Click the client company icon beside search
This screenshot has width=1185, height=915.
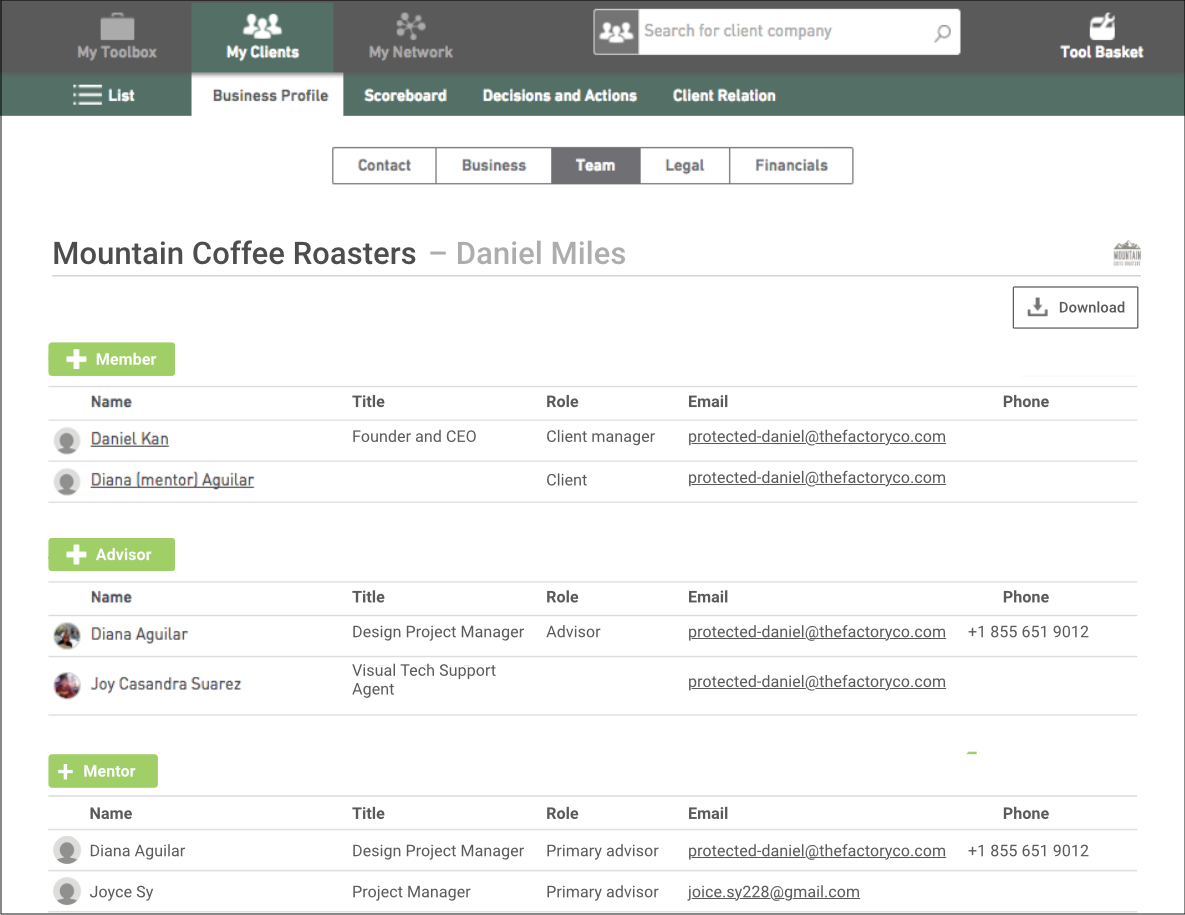616,32
